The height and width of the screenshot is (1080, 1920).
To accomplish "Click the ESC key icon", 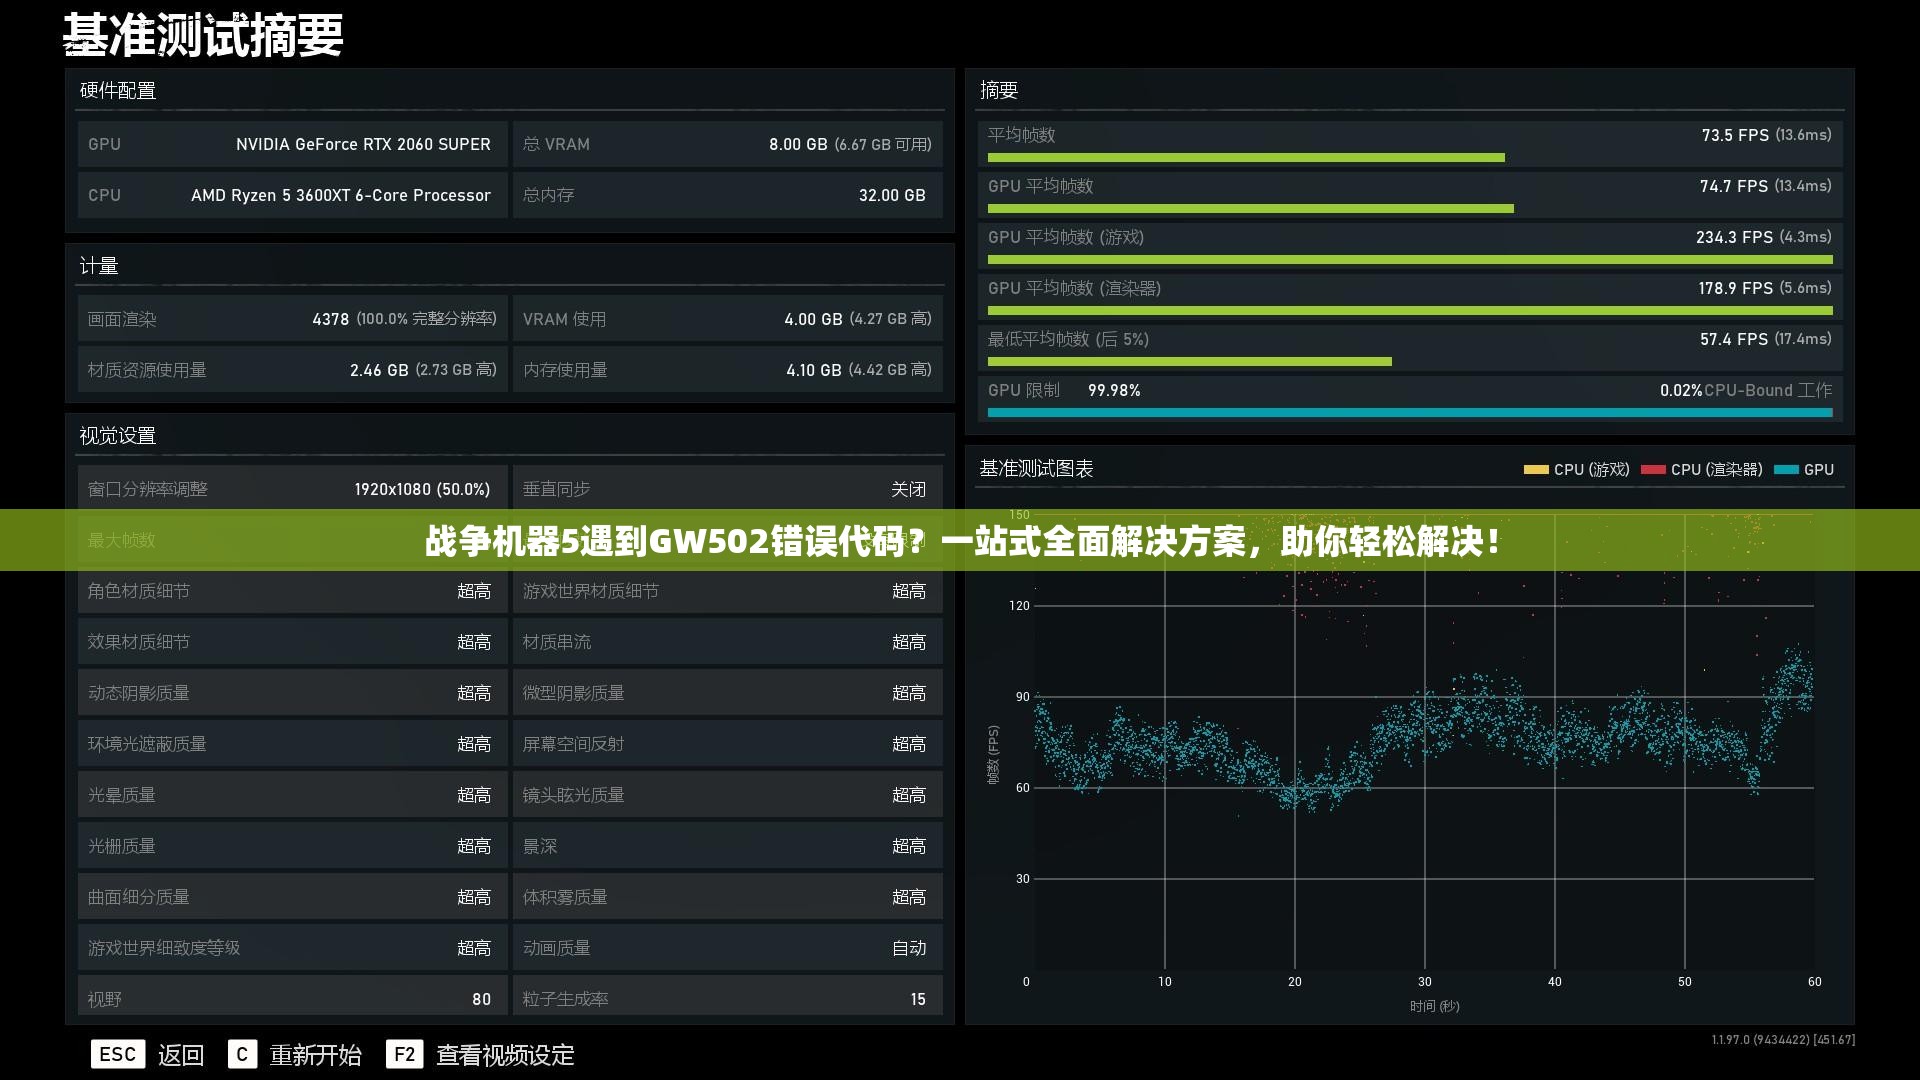I will click(118, 1054).
